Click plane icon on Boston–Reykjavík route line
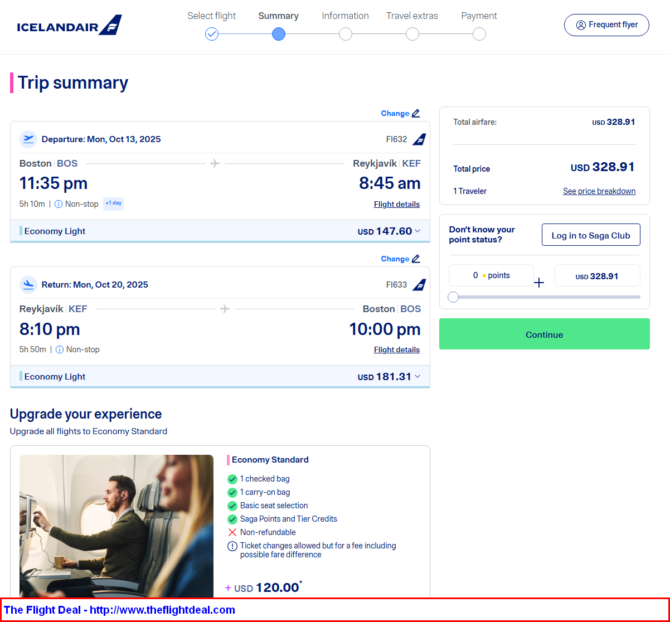The width and height of the screenshot is (670, 622). click(215, 163)
